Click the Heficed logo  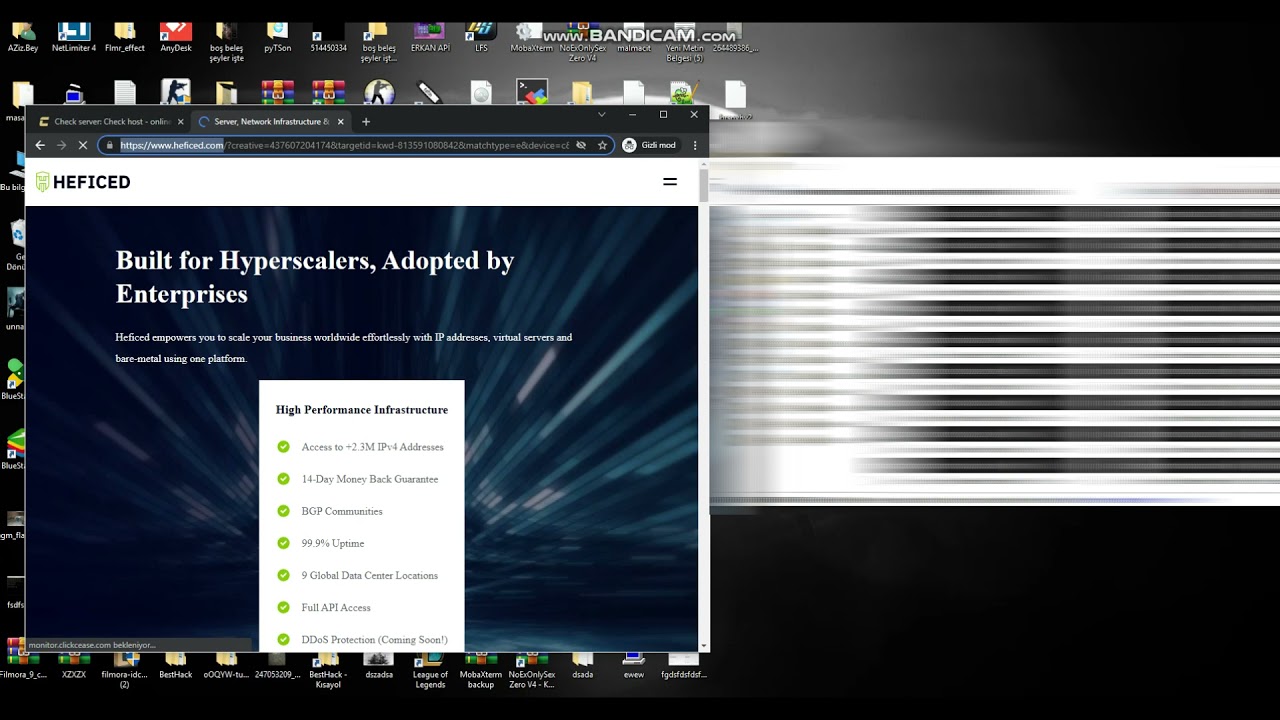[83, 182]
